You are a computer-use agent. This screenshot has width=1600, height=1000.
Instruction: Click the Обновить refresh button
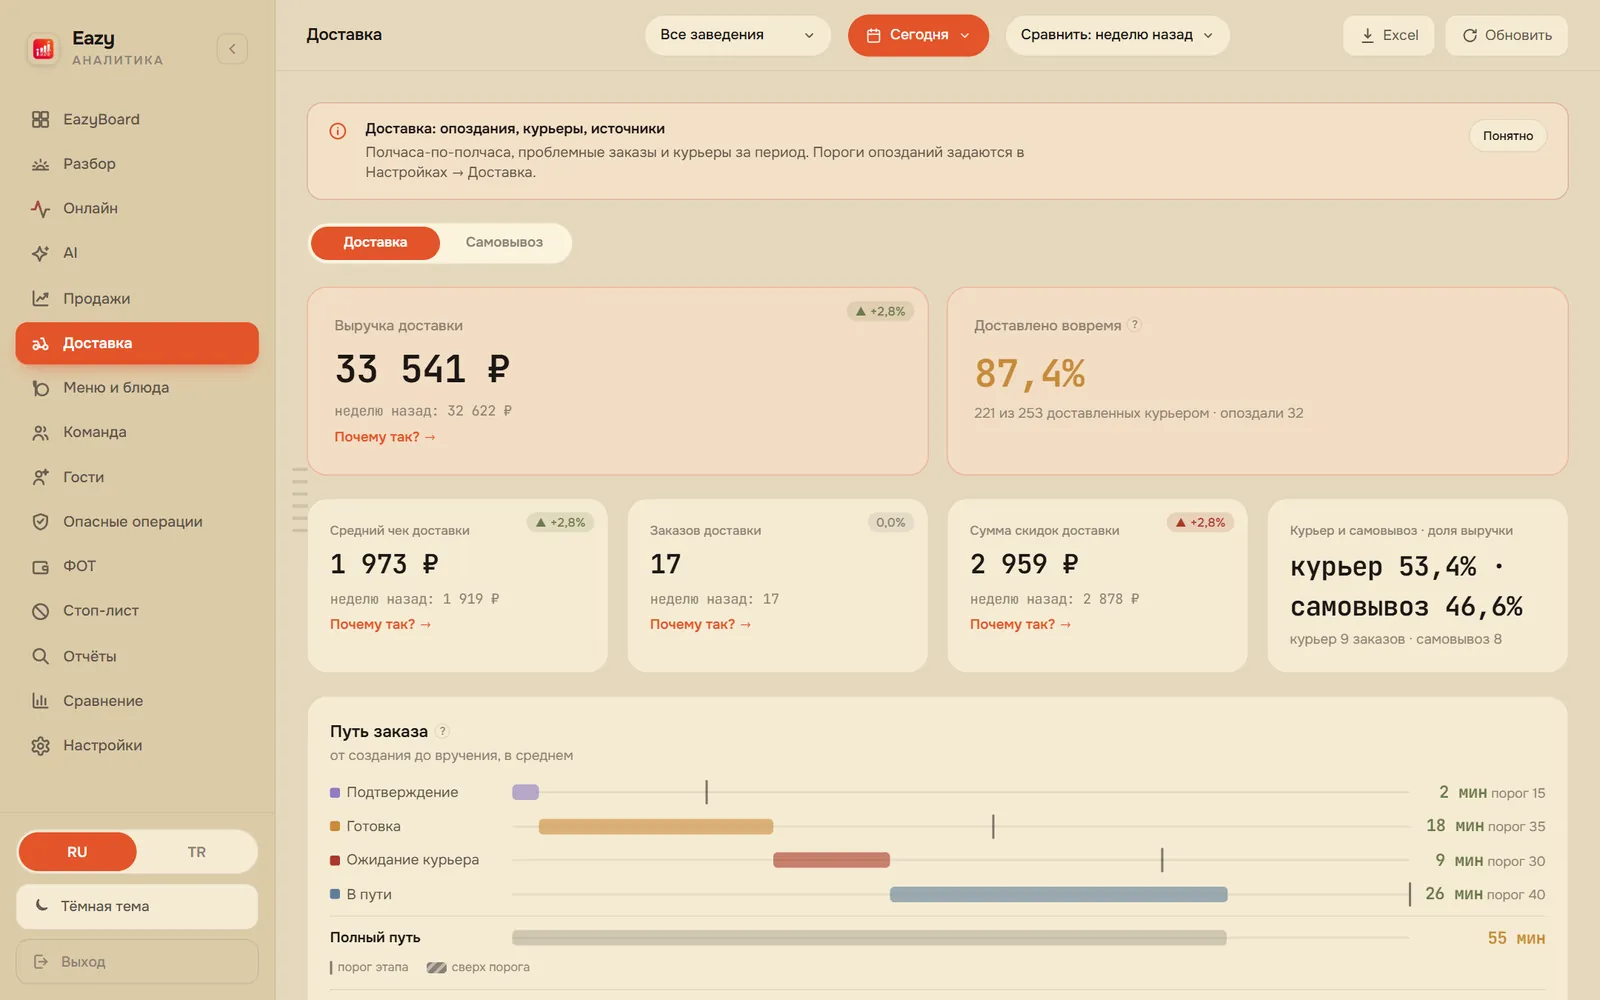tap(1506, 35)
